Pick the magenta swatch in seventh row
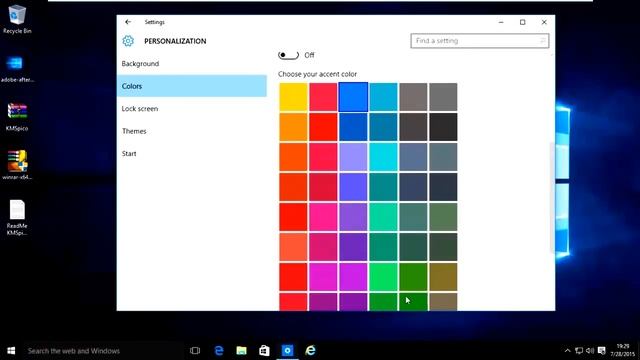The height and width of the screenshot is (360, 640). tap(323, 277)
